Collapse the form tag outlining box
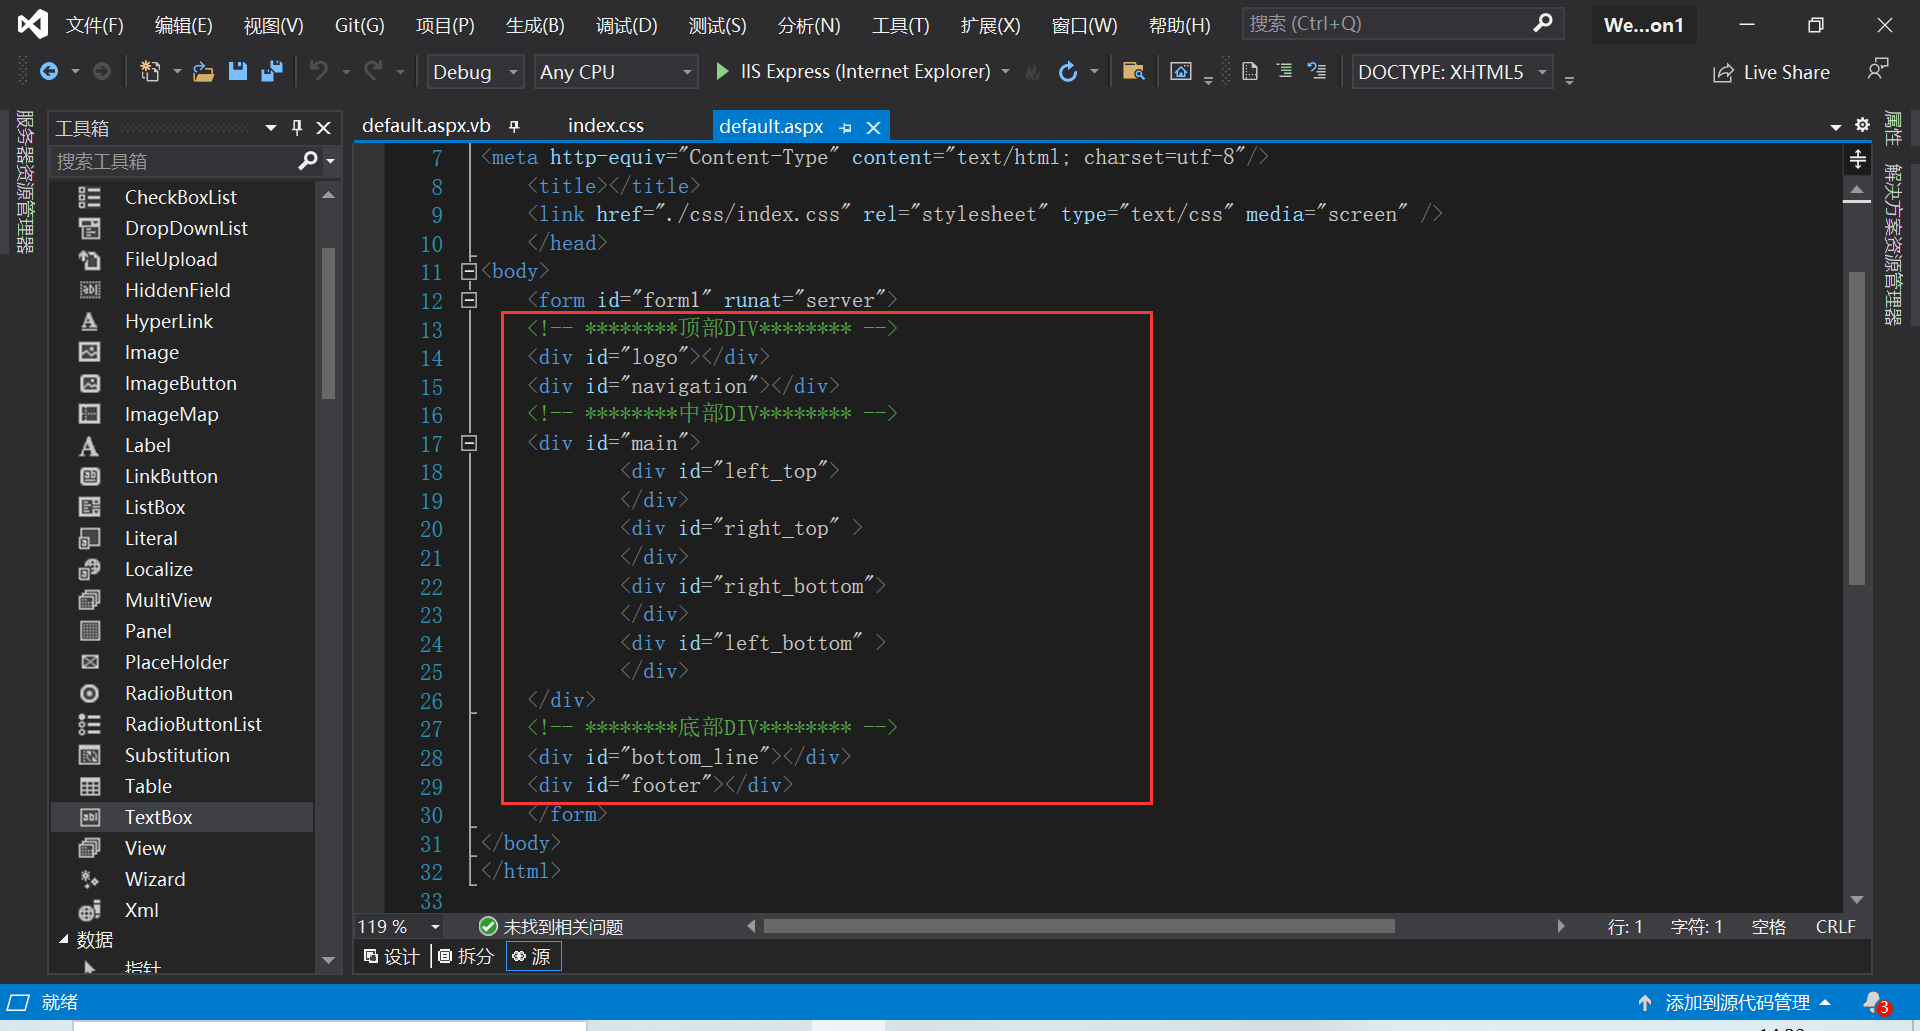This screenshot has width=1920, height=1031. pos(468,300)
